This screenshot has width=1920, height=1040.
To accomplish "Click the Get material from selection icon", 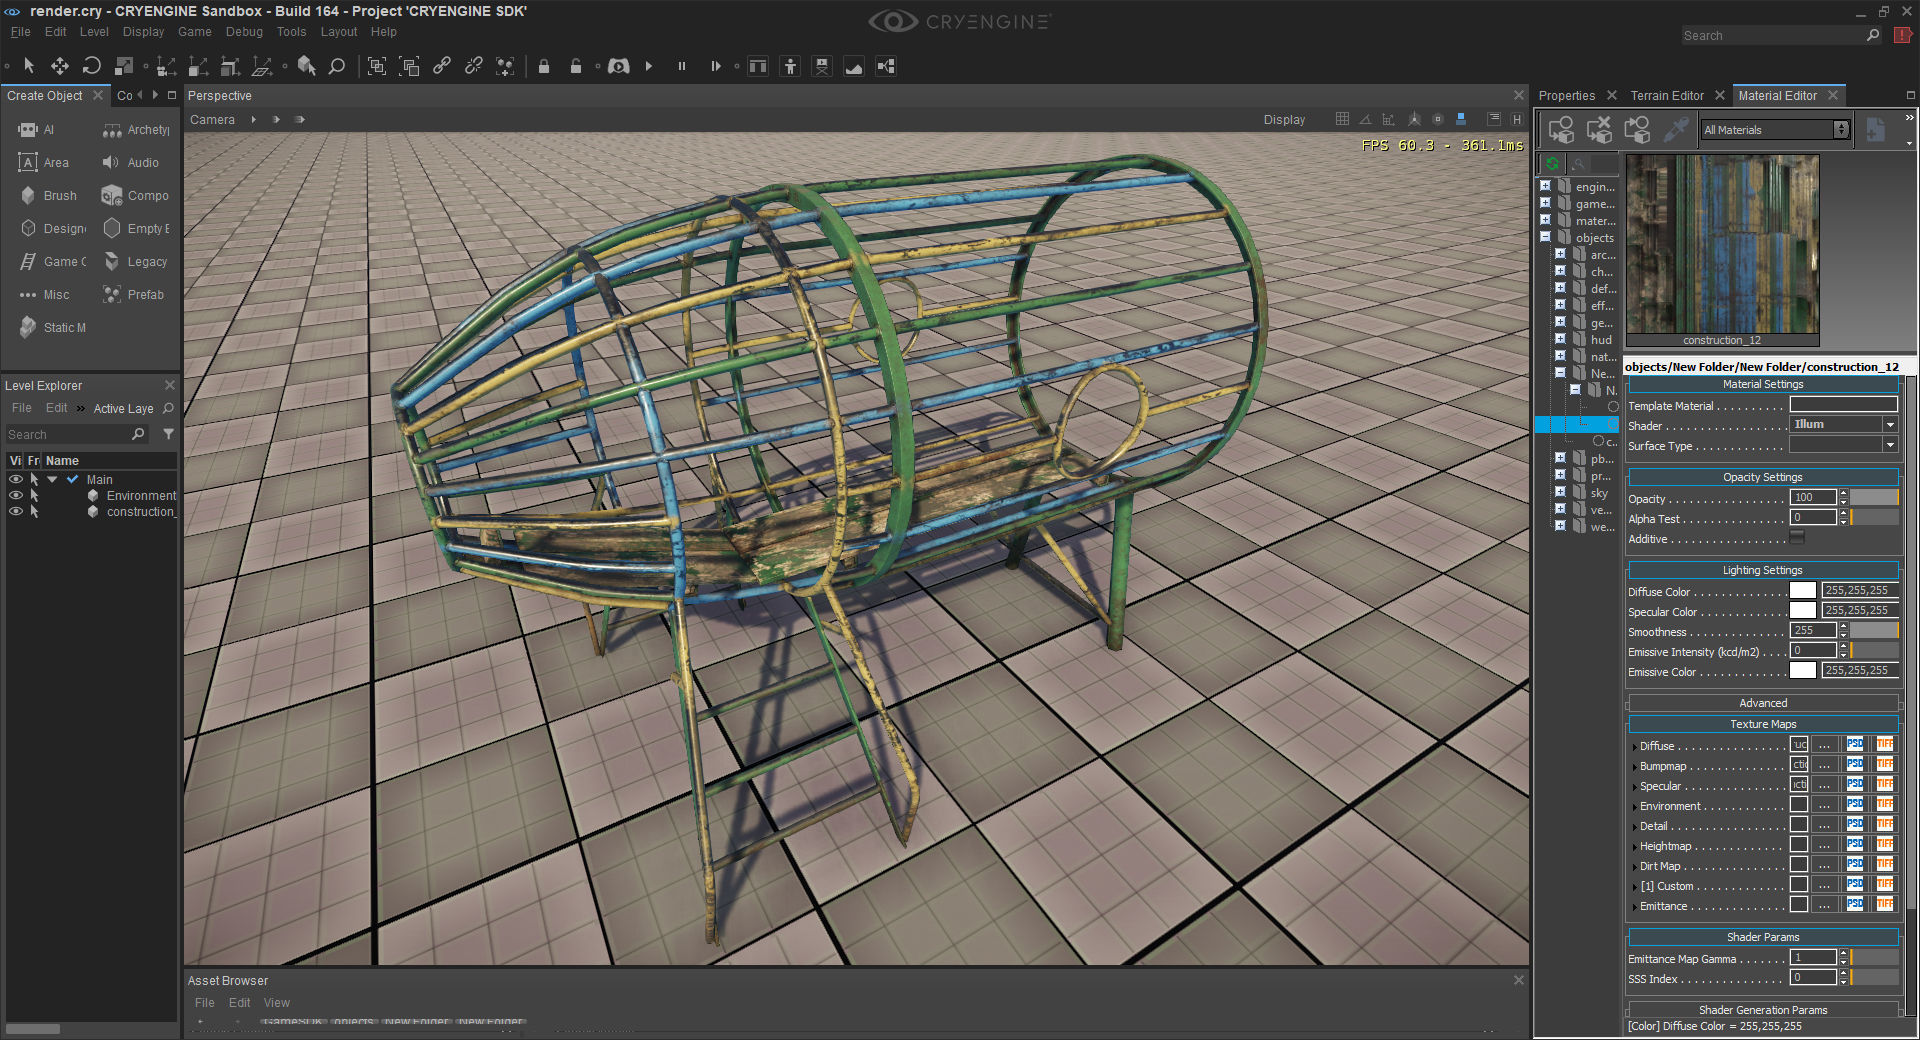I will (x=1637, y=130).
